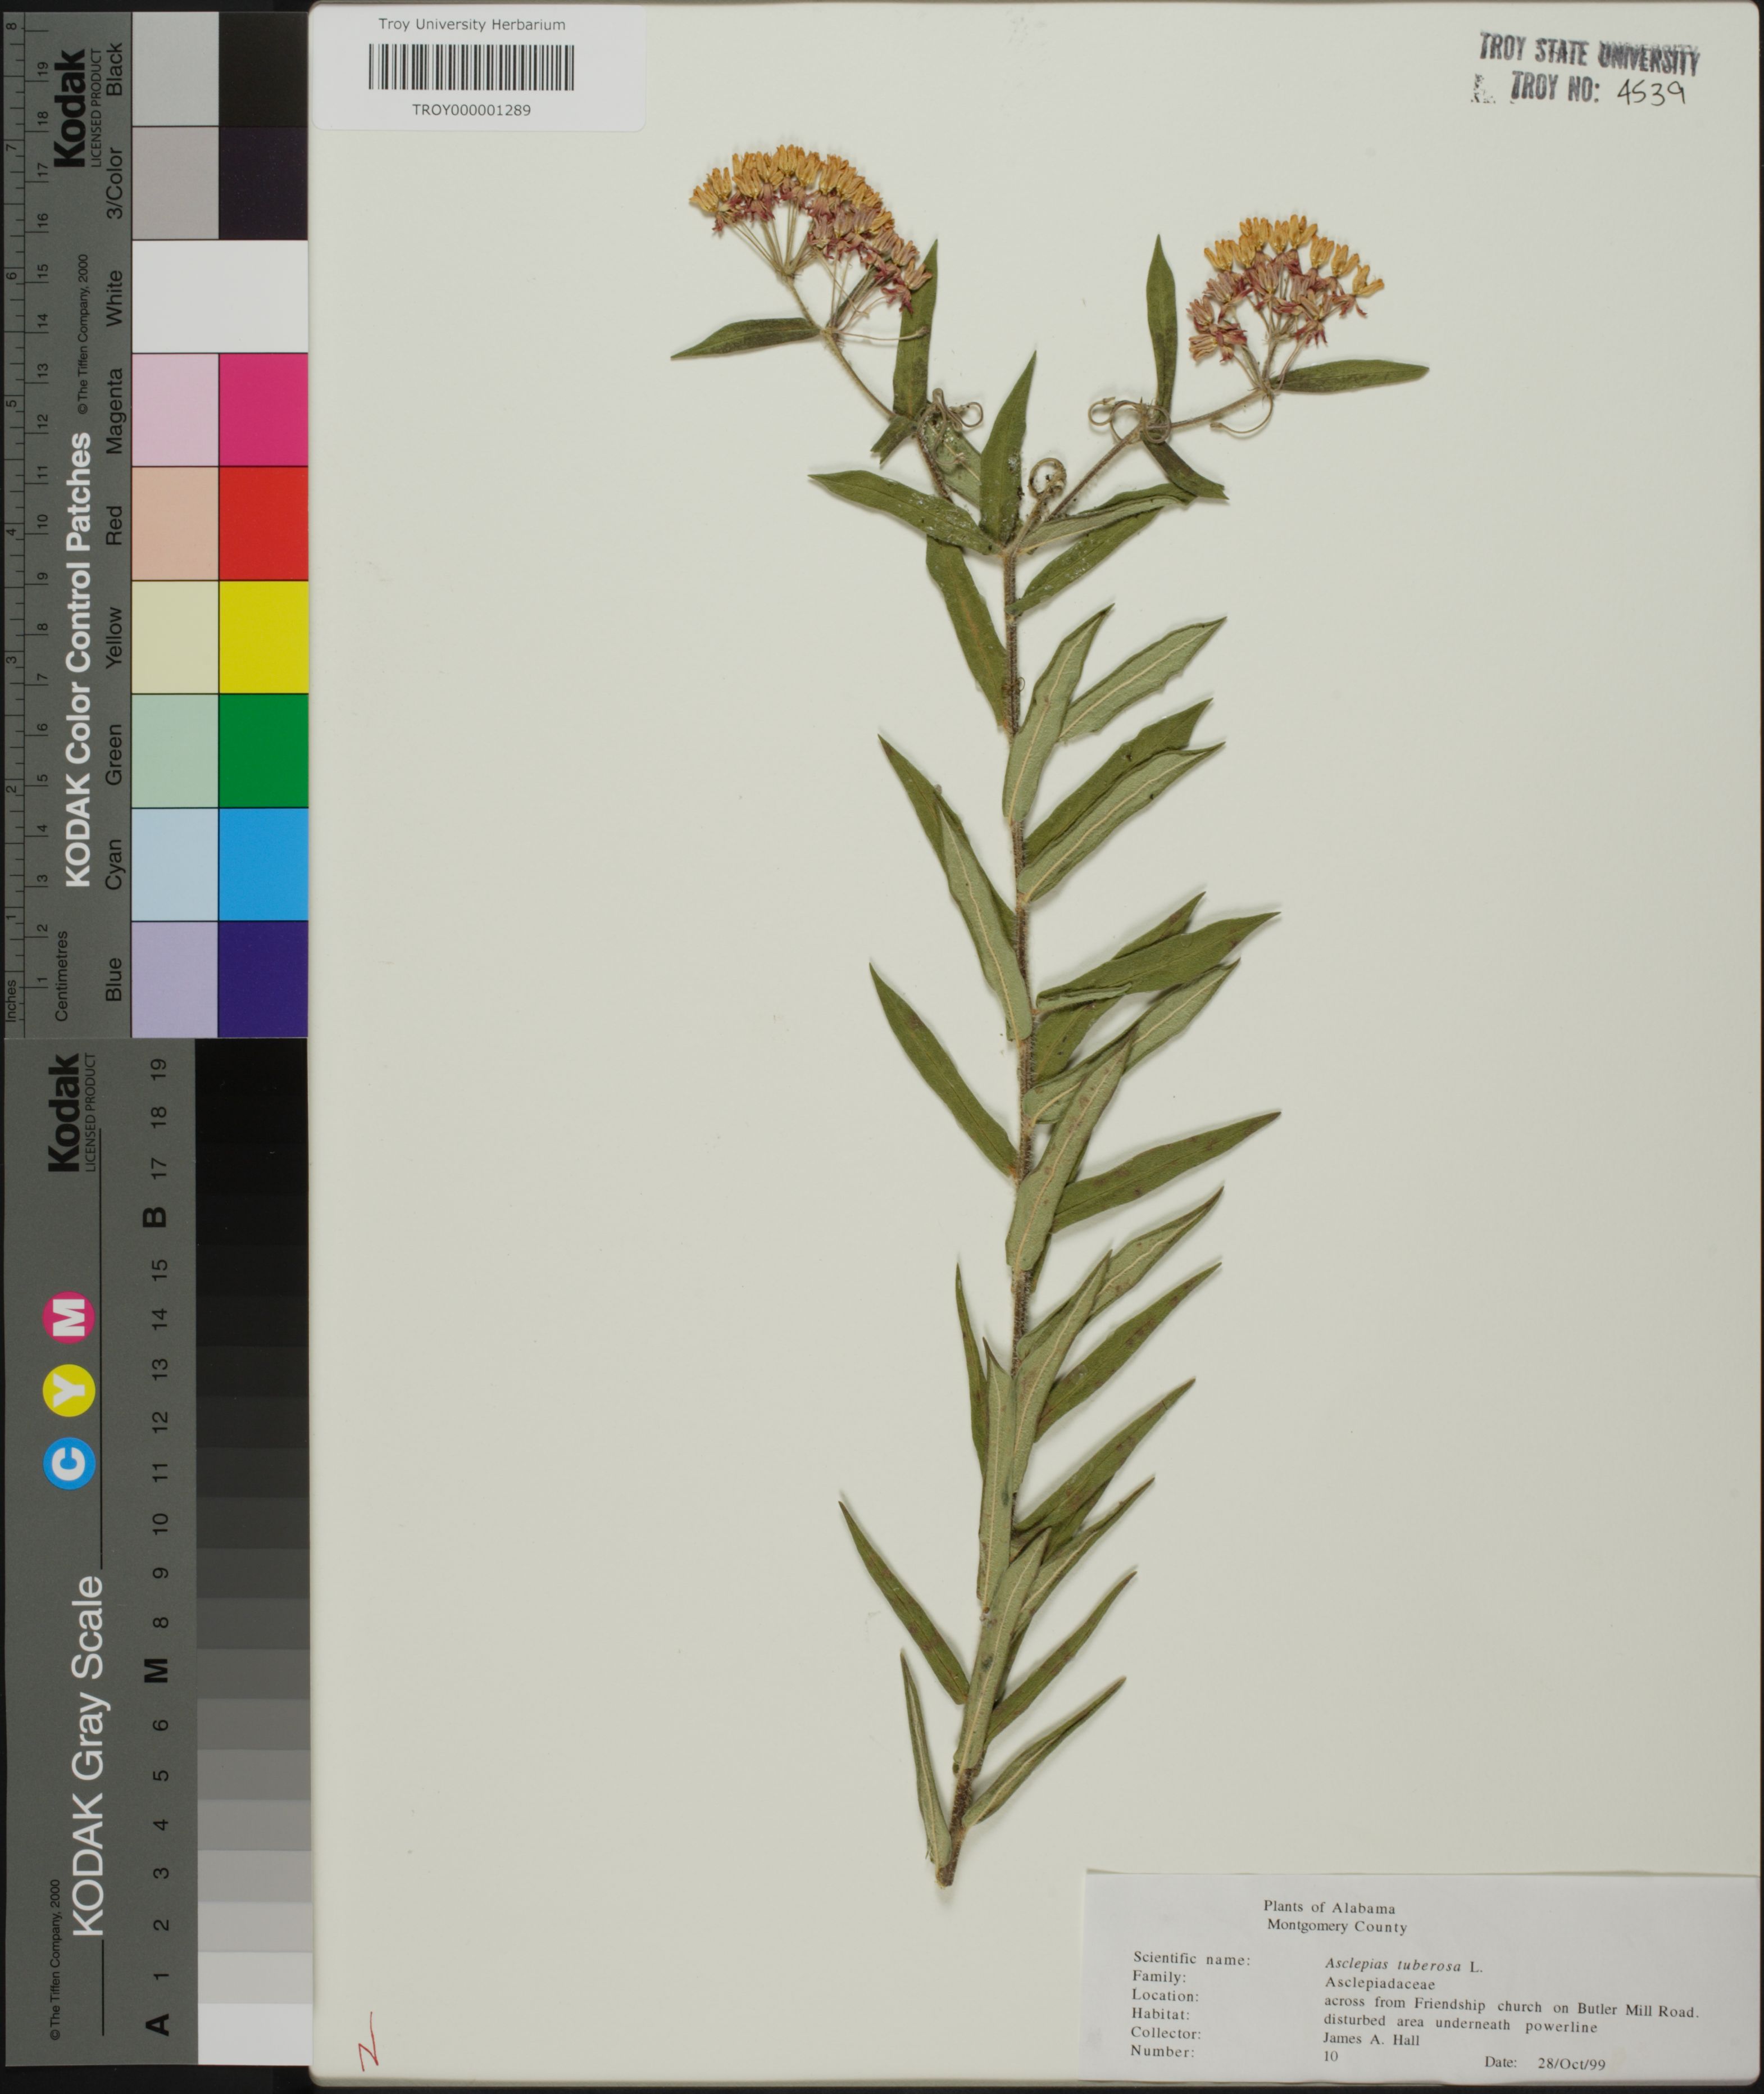1764x2094 pixels.
Task: Click the gray scale letter 'A'
Action: point(156,2024)
